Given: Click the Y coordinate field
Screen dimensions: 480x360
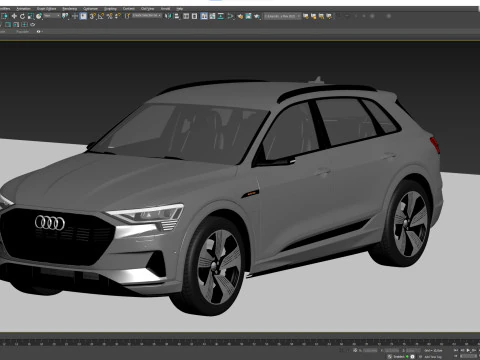Looking at the screenshot, I should (392, 350).
